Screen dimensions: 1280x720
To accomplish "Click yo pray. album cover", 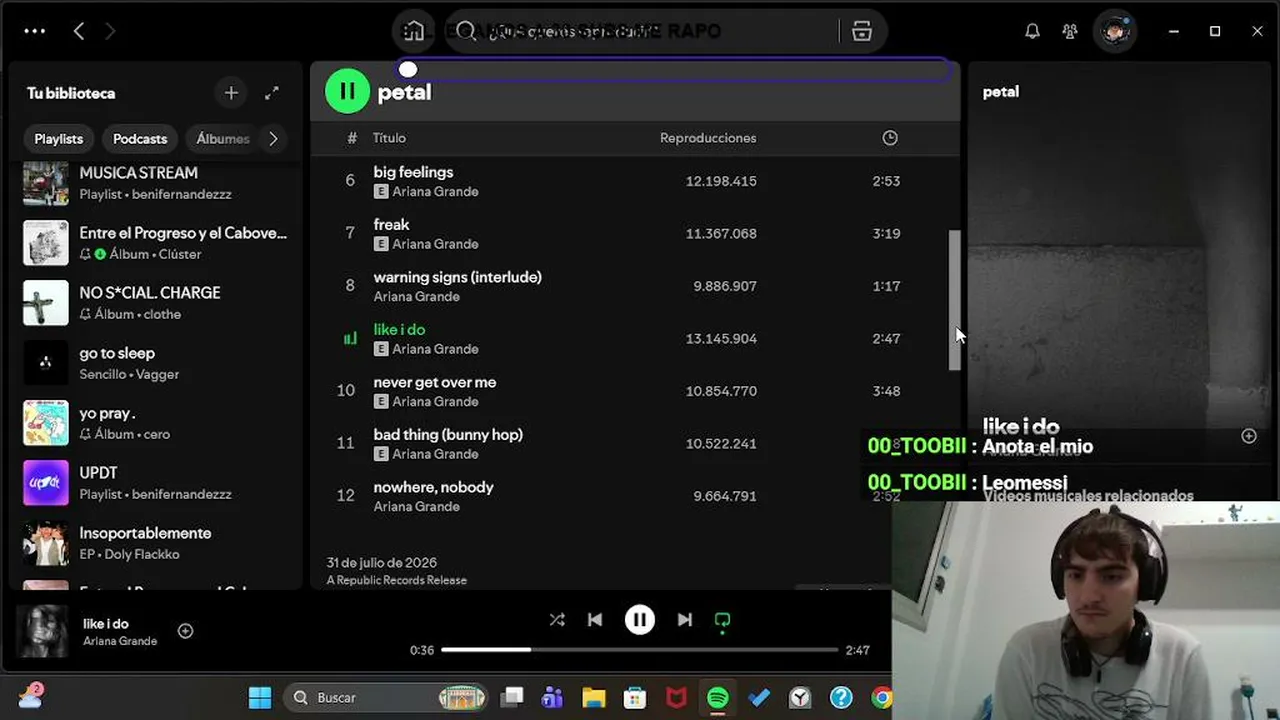I will tap(46, 423).
